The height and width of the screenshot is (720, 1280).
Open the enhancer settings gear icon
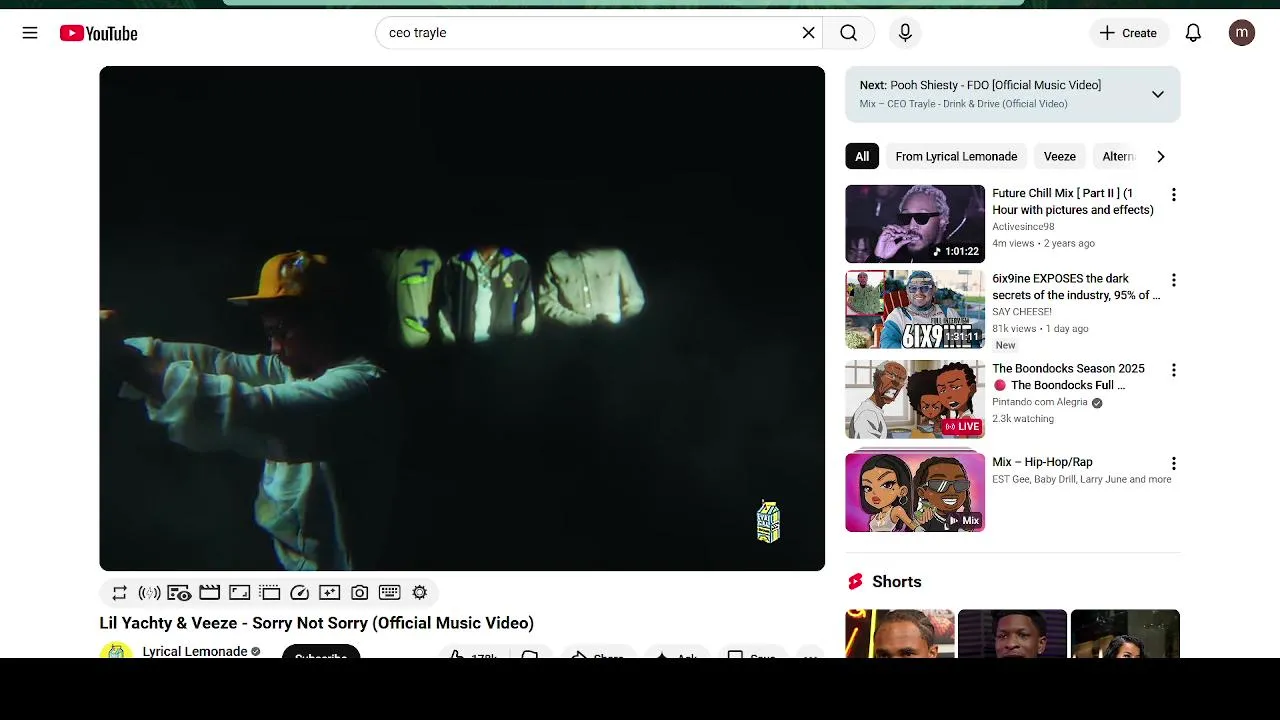point(419,593)
